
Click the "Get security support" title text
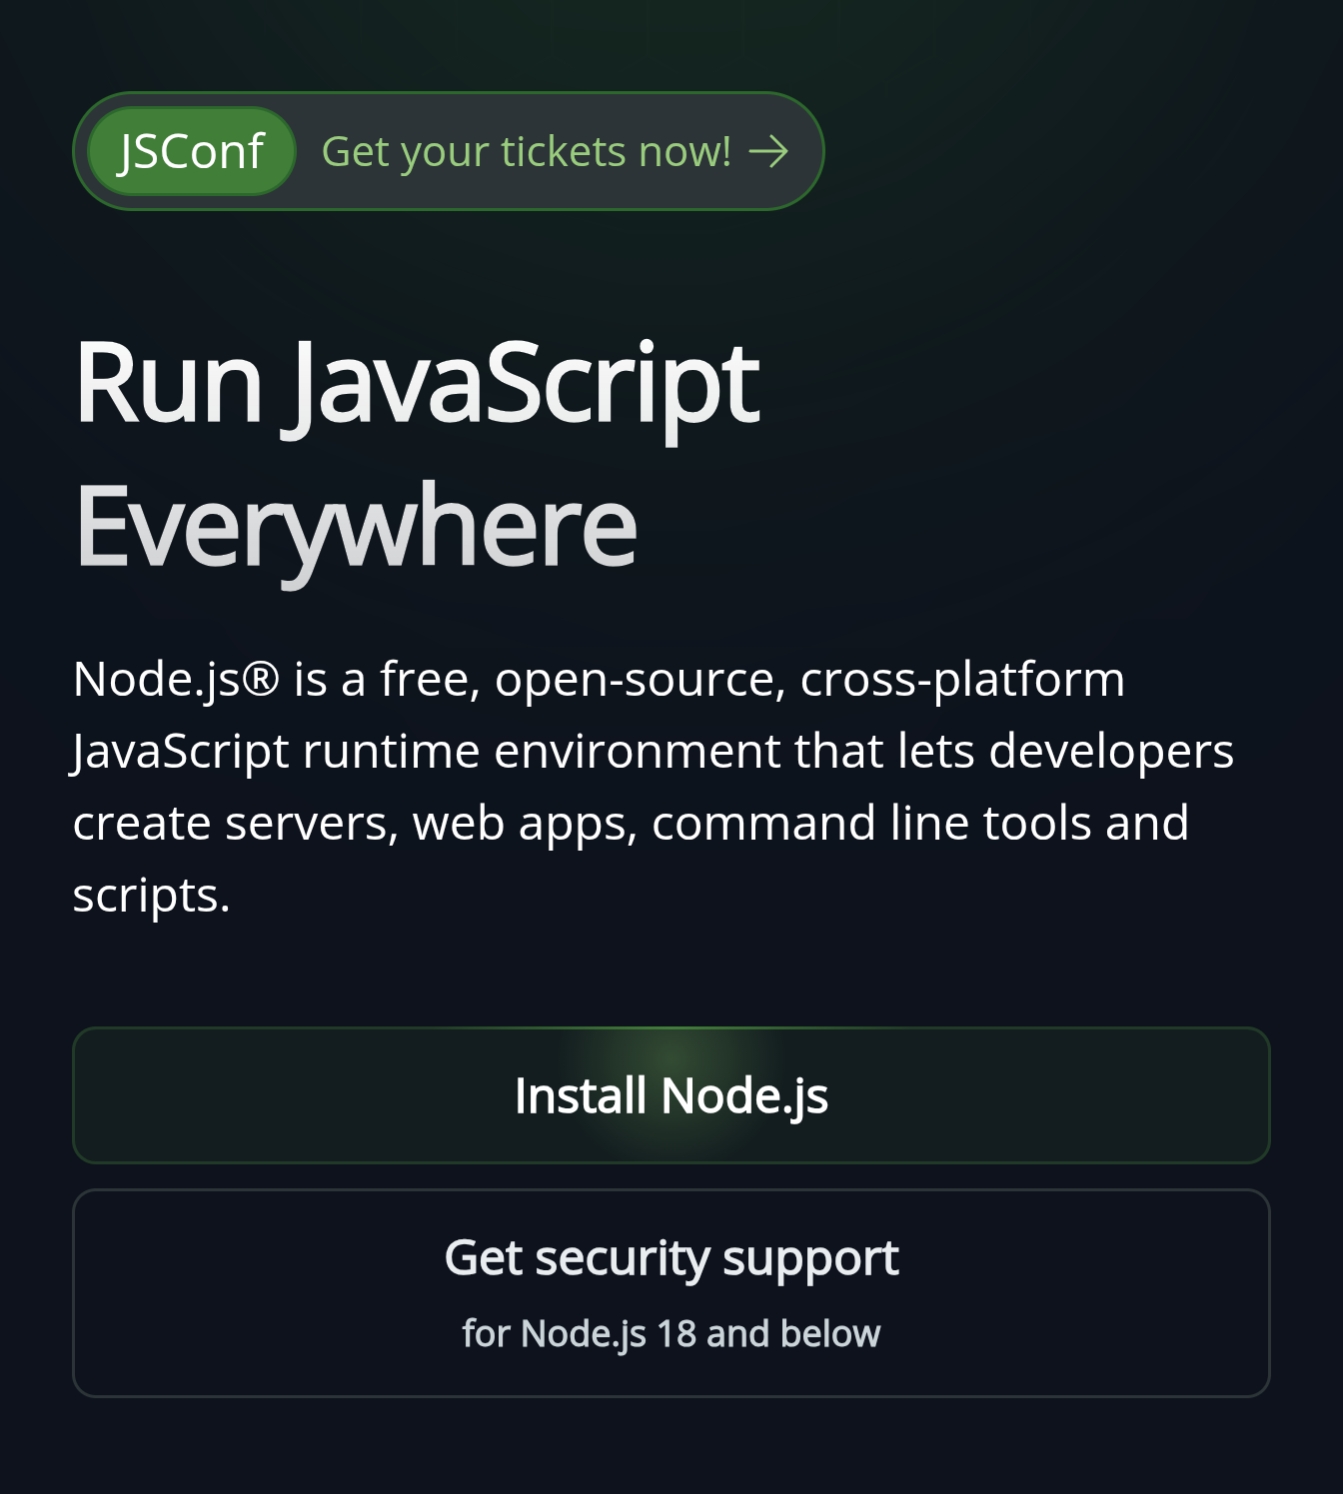point(671,1258)
